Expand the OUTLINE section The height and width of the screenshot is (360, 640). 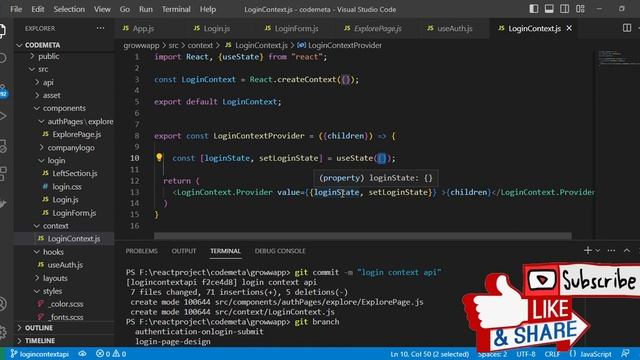pyautogui.click(x=64, y=328)
